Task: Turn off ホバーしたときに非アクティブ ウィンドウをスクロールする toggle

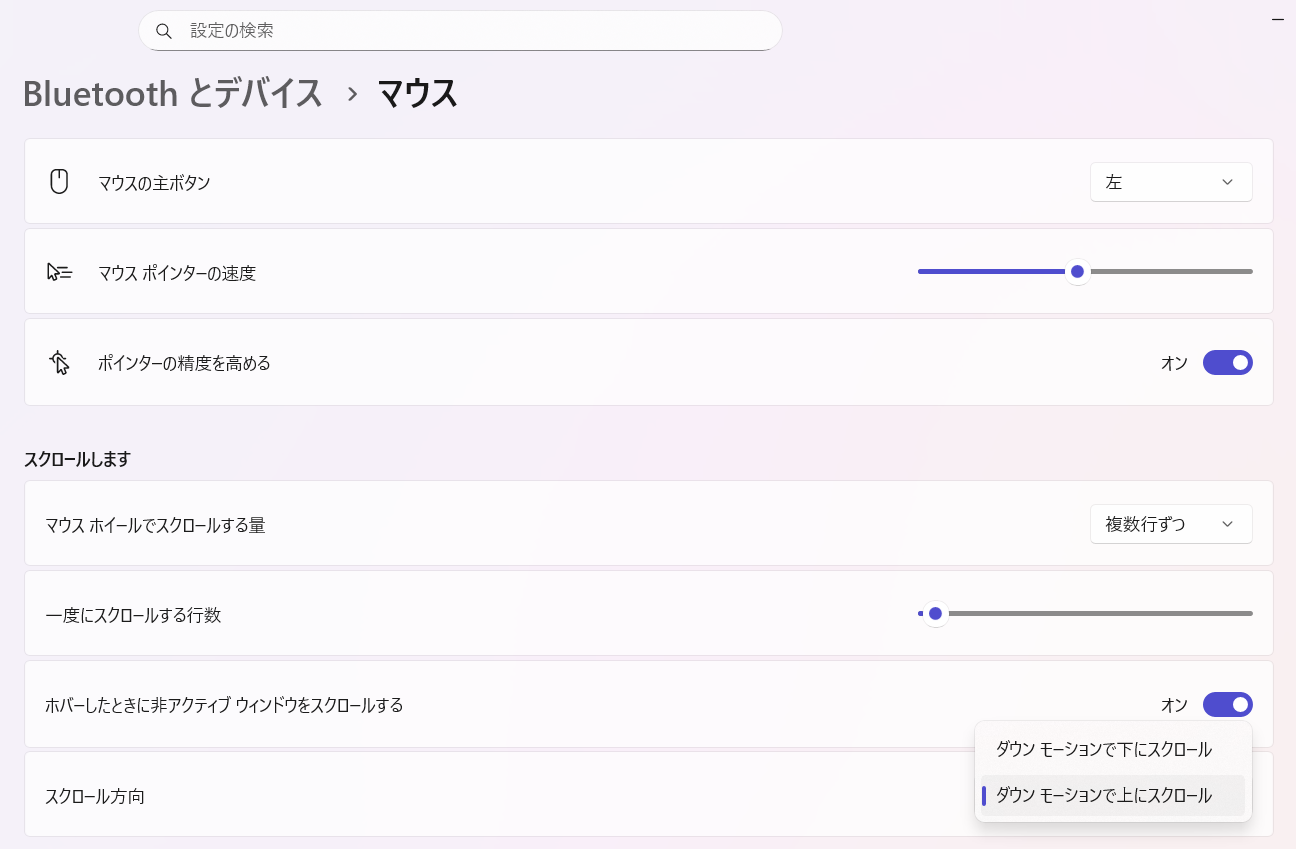Action: 1227,705
